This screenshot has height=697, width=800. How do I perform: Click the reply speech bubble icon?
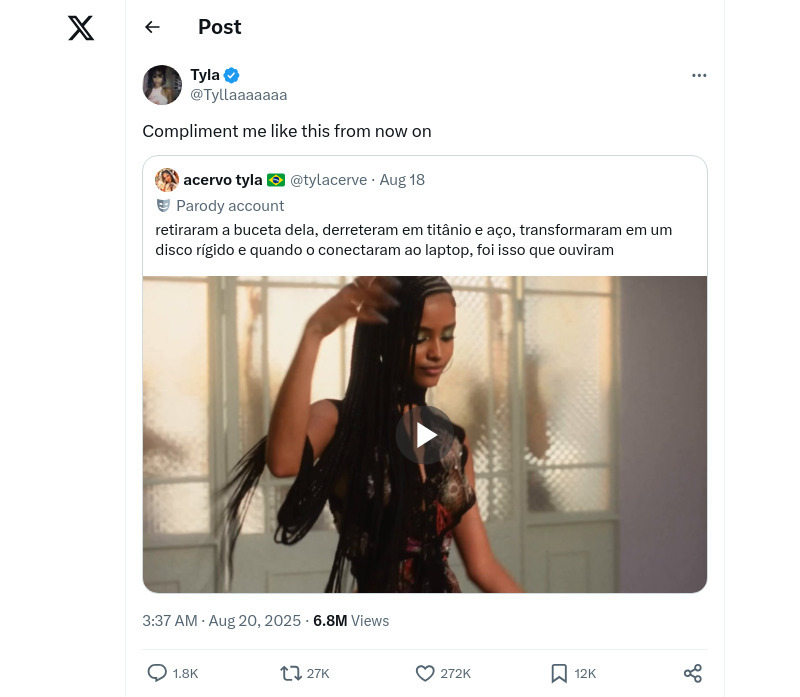(157, 673)
